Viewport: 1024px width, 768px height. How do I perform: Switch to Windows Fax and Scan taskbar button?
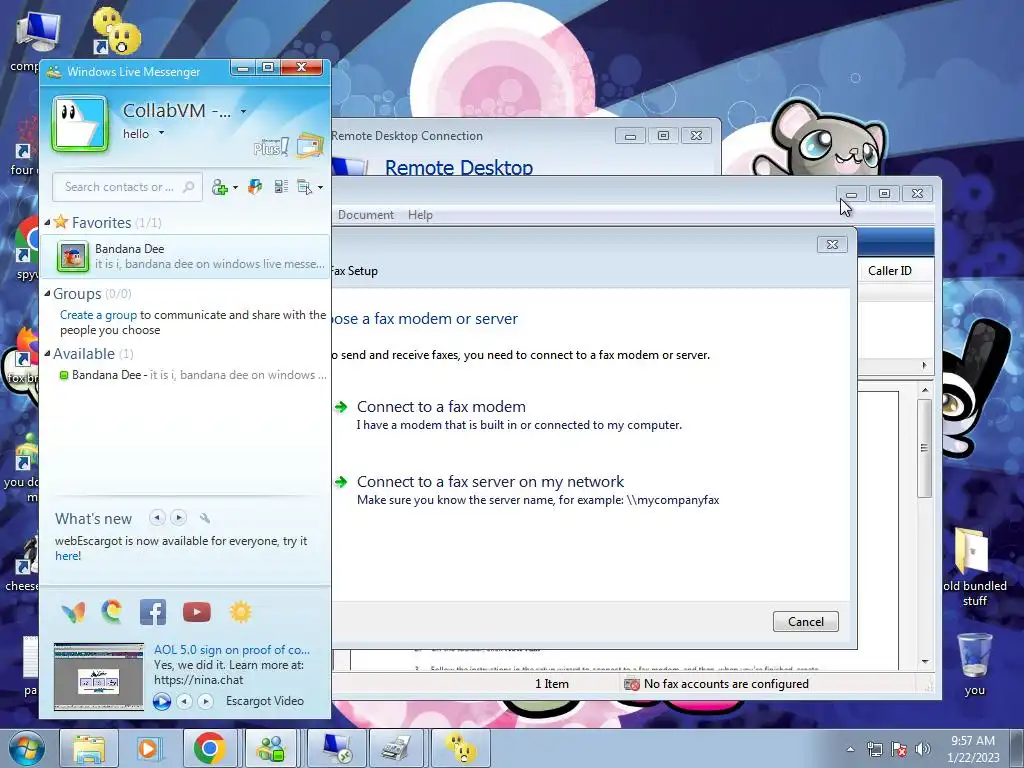pyautogui.click(x=396, y=748)
